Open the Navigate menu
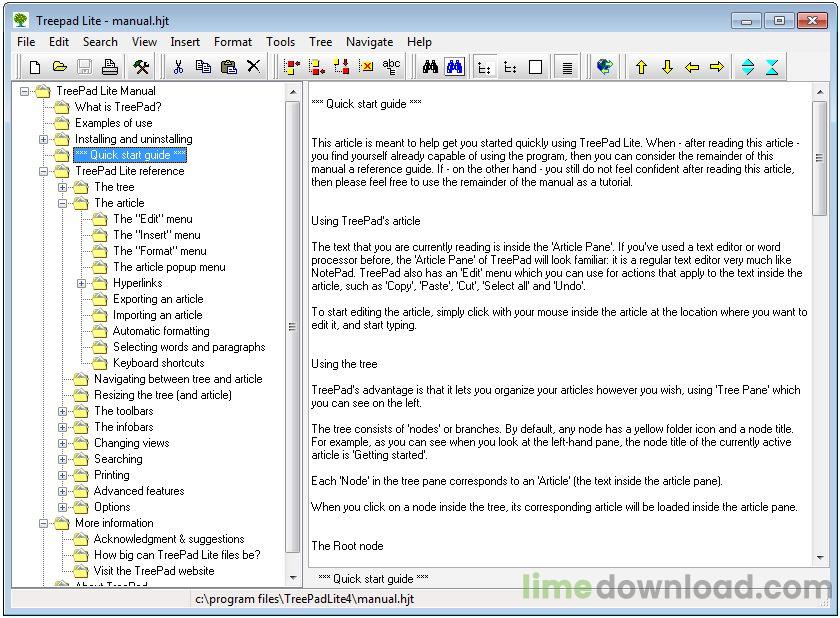This screenshot has width=840, height=618. pos(369,42)
